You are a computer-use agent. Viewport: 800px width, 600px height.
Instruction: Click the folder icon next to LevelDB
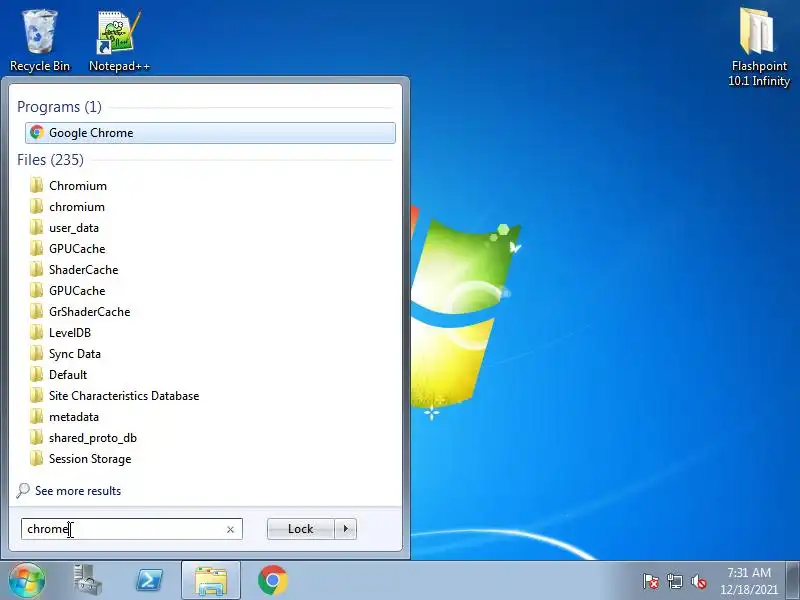(x=37, y=333)
